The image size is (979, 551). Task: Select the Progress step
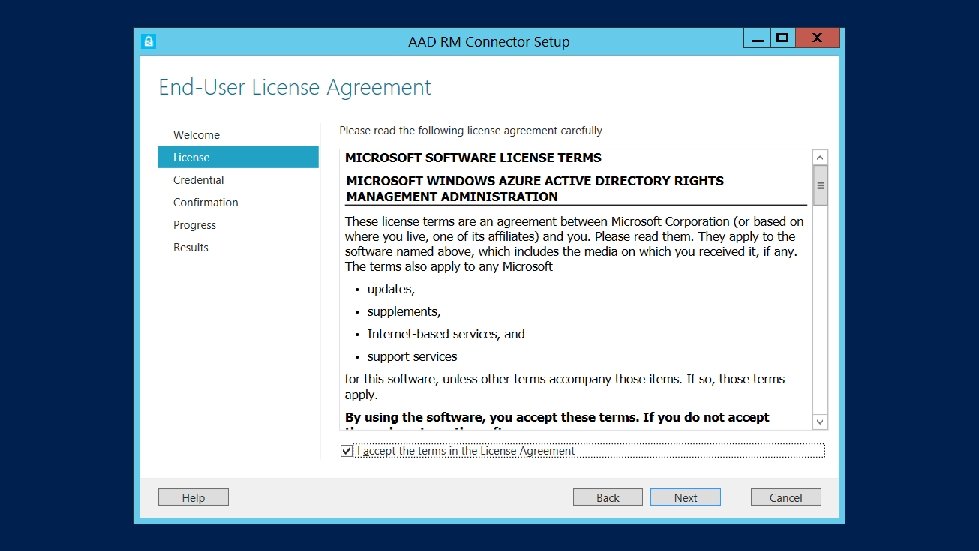pos(195,225)
